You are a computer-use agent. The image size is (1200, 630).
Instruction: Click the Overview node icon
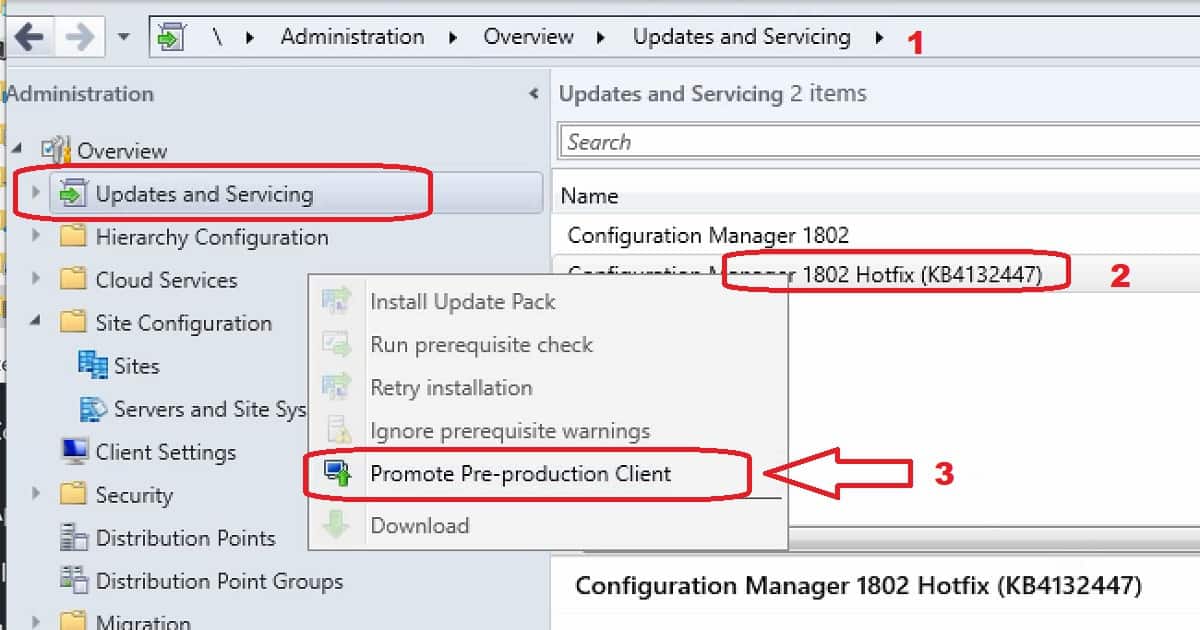point(56,150)
